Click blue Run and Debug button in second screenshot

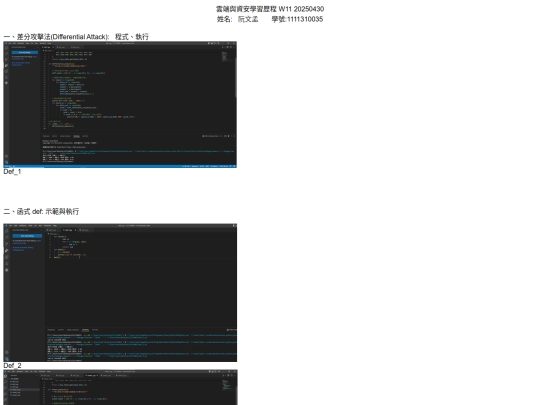28,236
